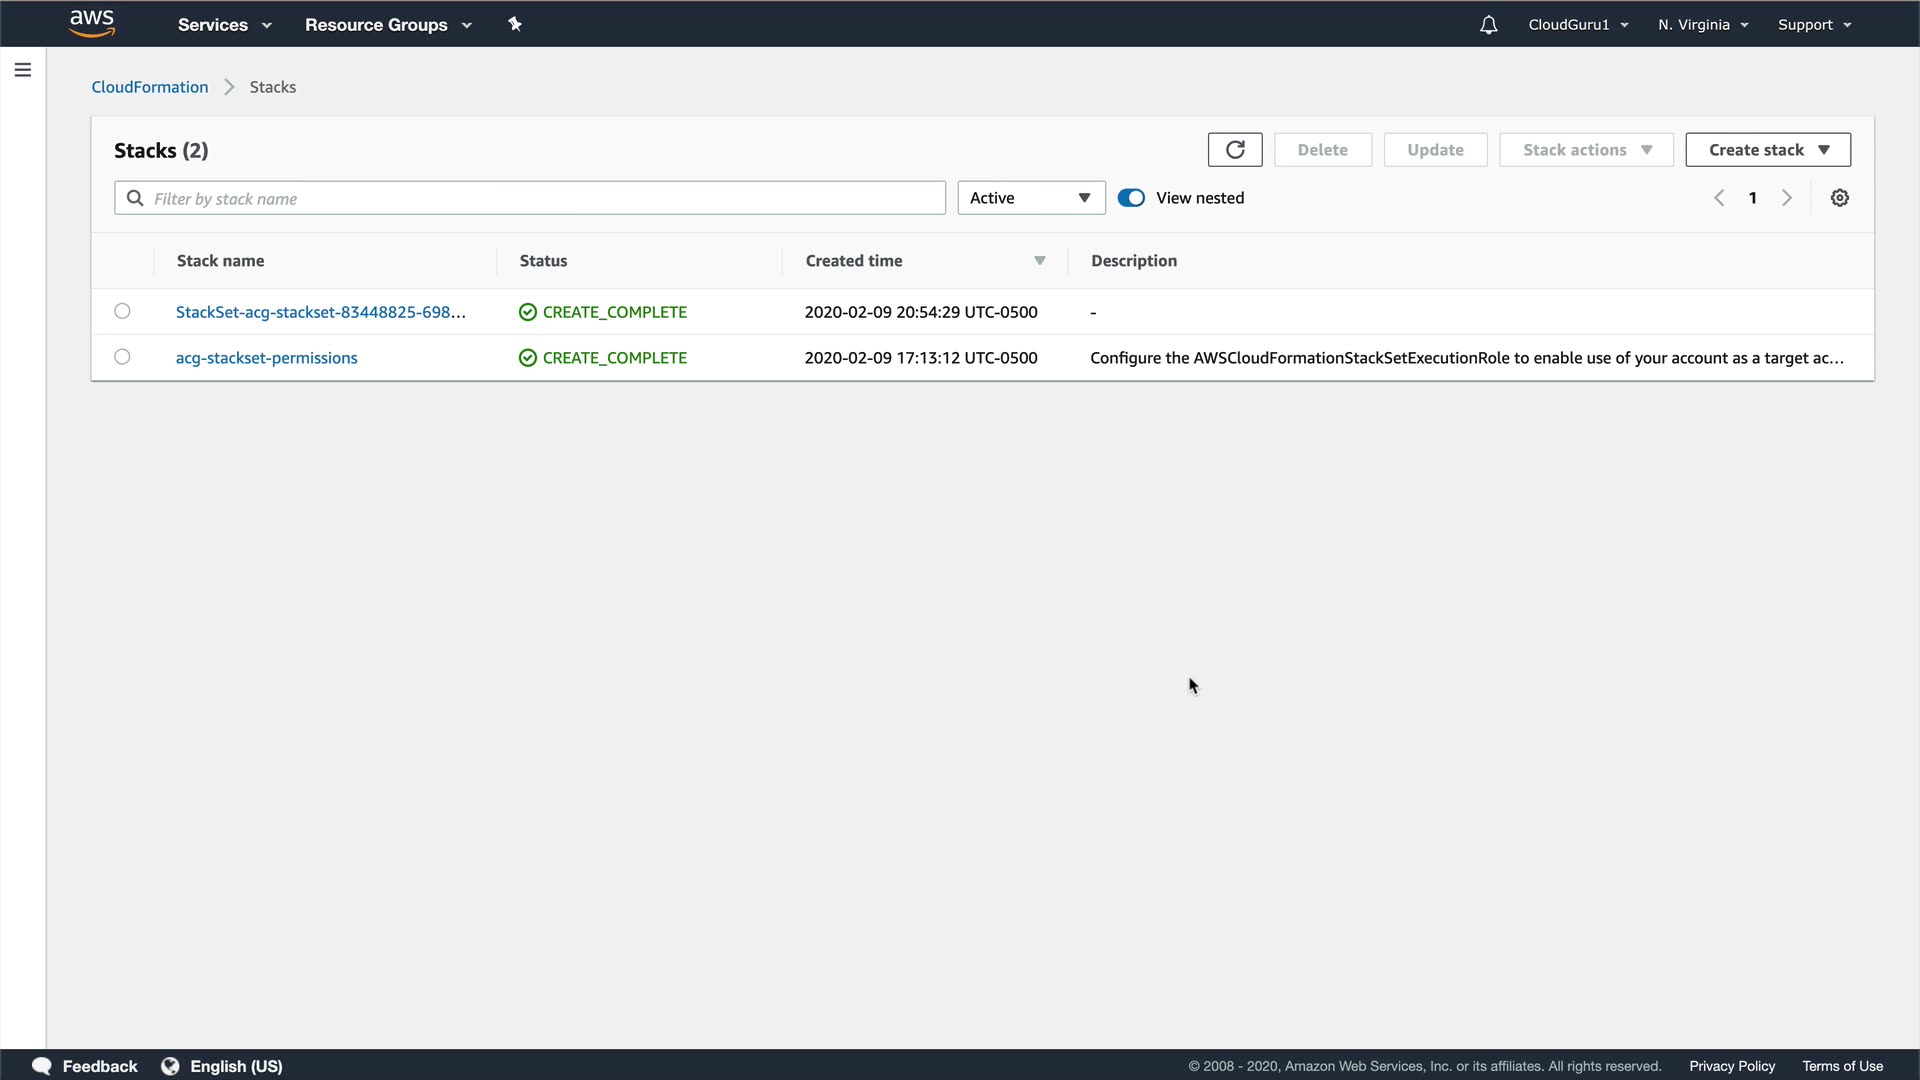Select the acg-stackset-permissions radio button
The image size is (1920, 1080).
(x=122, y=357)
